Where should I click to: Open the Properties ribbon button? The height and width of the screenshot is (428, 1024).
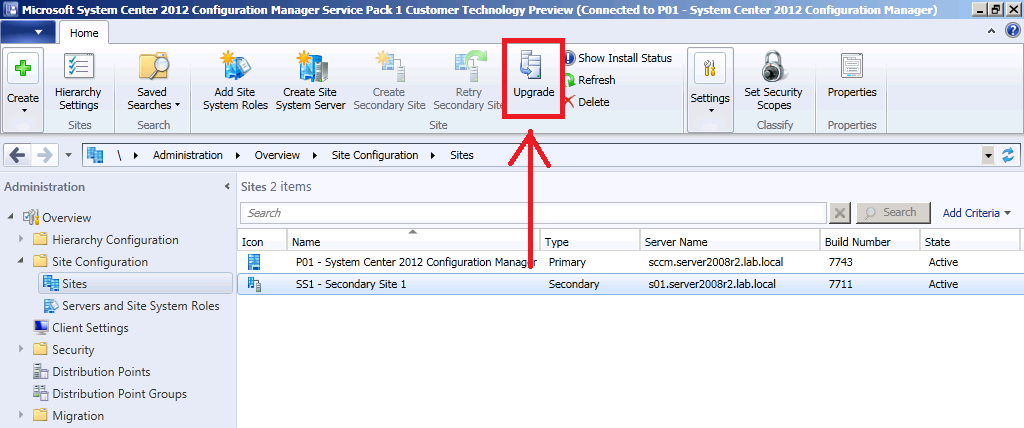852,75
